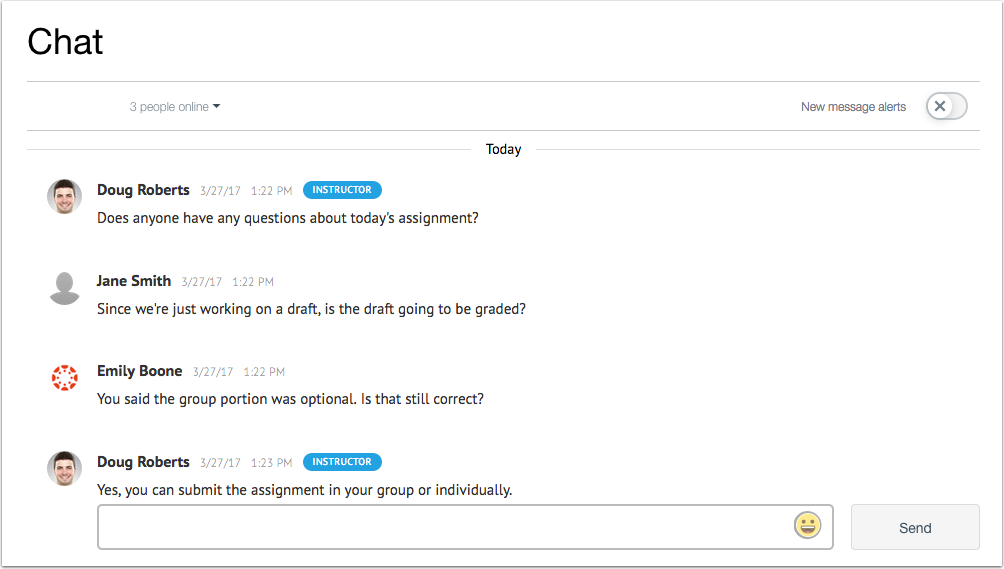Click the New message alerts label
Screen dimensions: 1004x569
pos(853,107)
